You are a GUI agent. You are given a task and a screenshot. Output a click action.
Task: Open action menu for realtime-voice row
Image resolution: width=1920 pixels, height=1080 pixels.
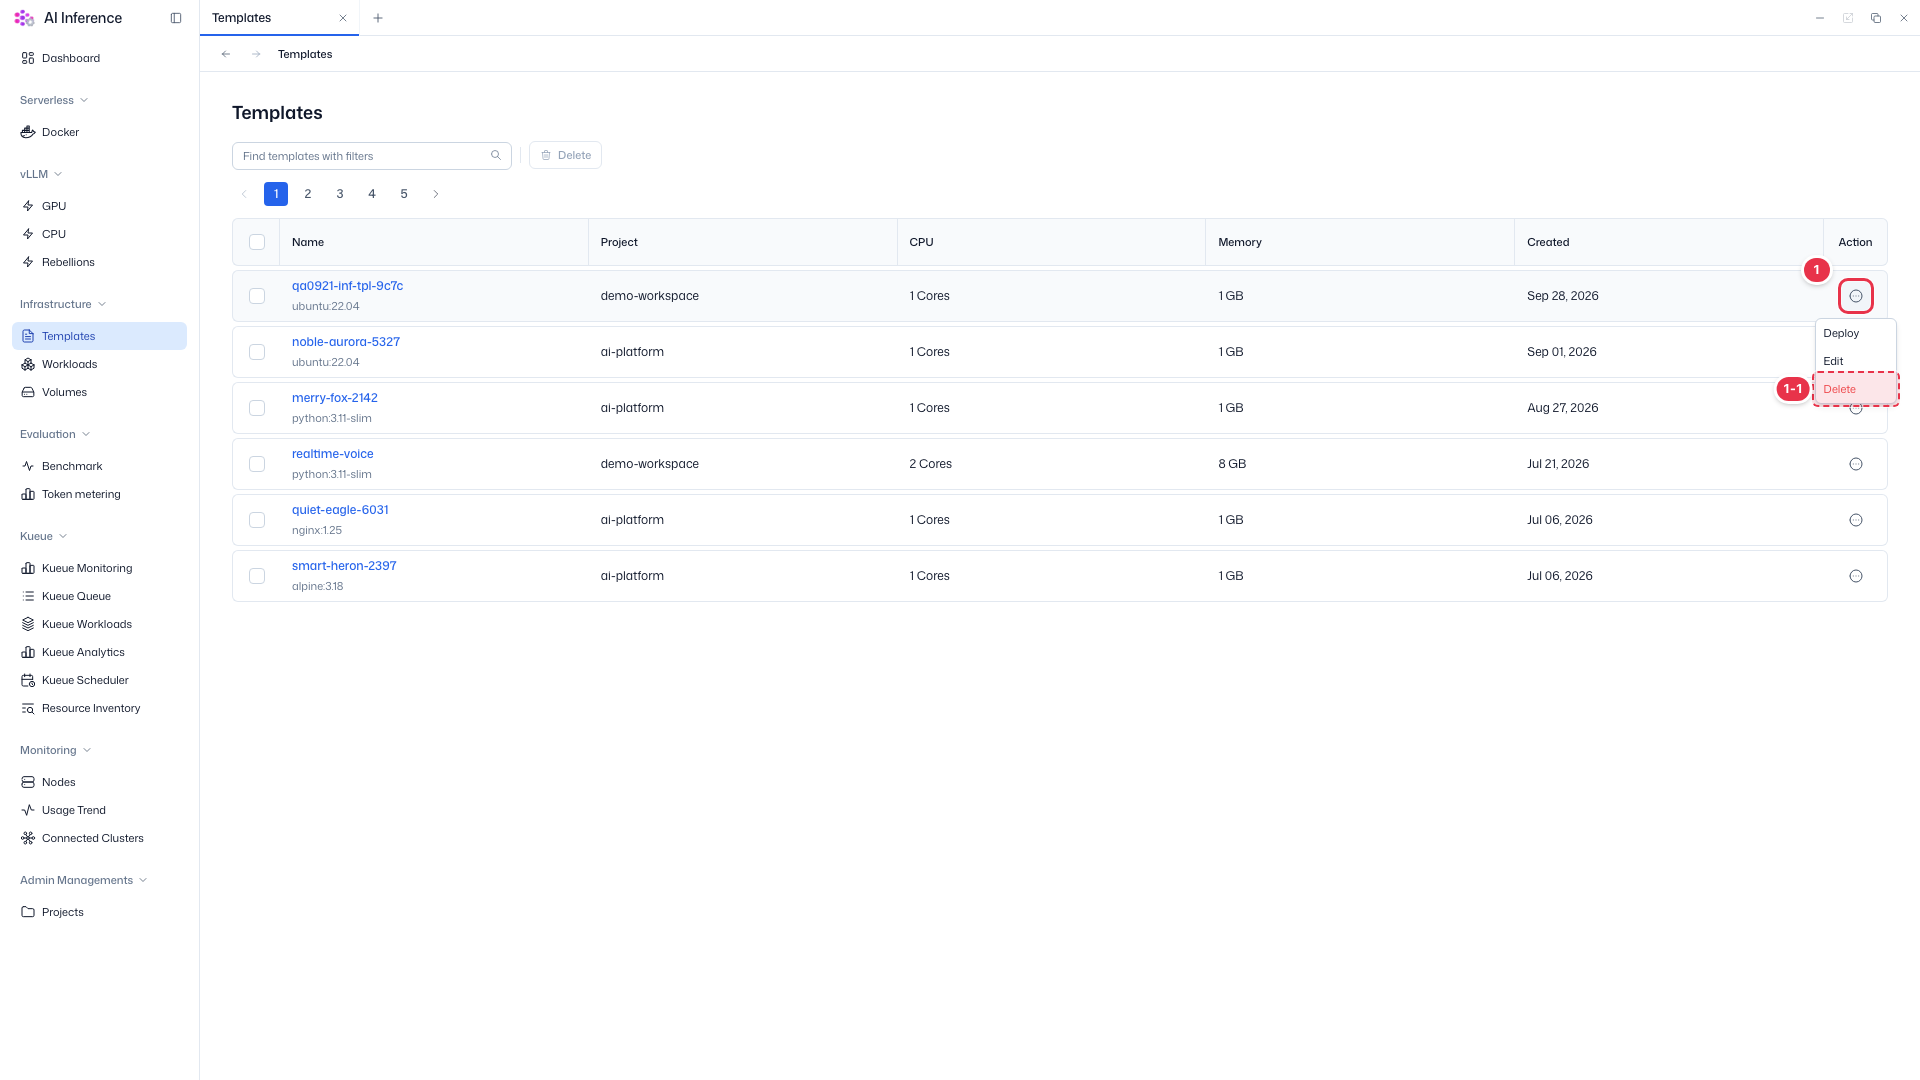click(1856, 464)
